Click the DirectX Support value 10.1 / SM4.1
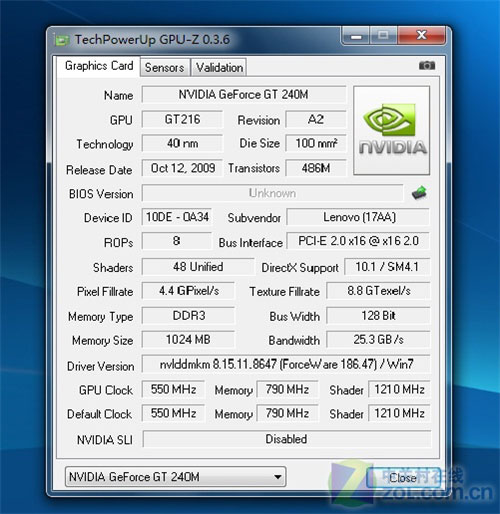The height and width of the screenshot is (514, 500). coord(387,267)
